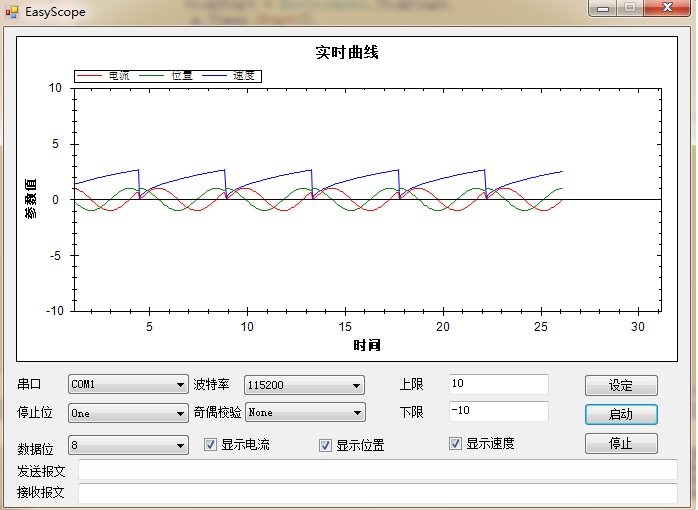
Task: Uncheck the 显示位置 checkbox
Action: [x=325, y=446]
